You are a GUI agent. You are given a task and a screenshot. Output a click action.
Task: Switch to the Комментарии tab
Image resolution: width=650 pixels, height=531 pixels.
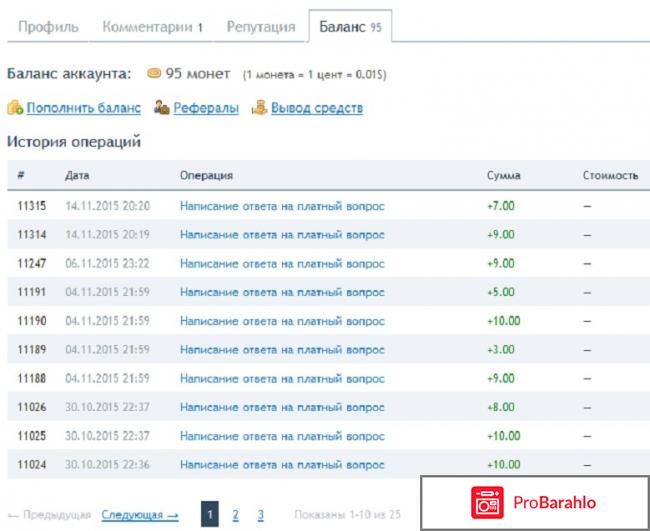(152, 27)
